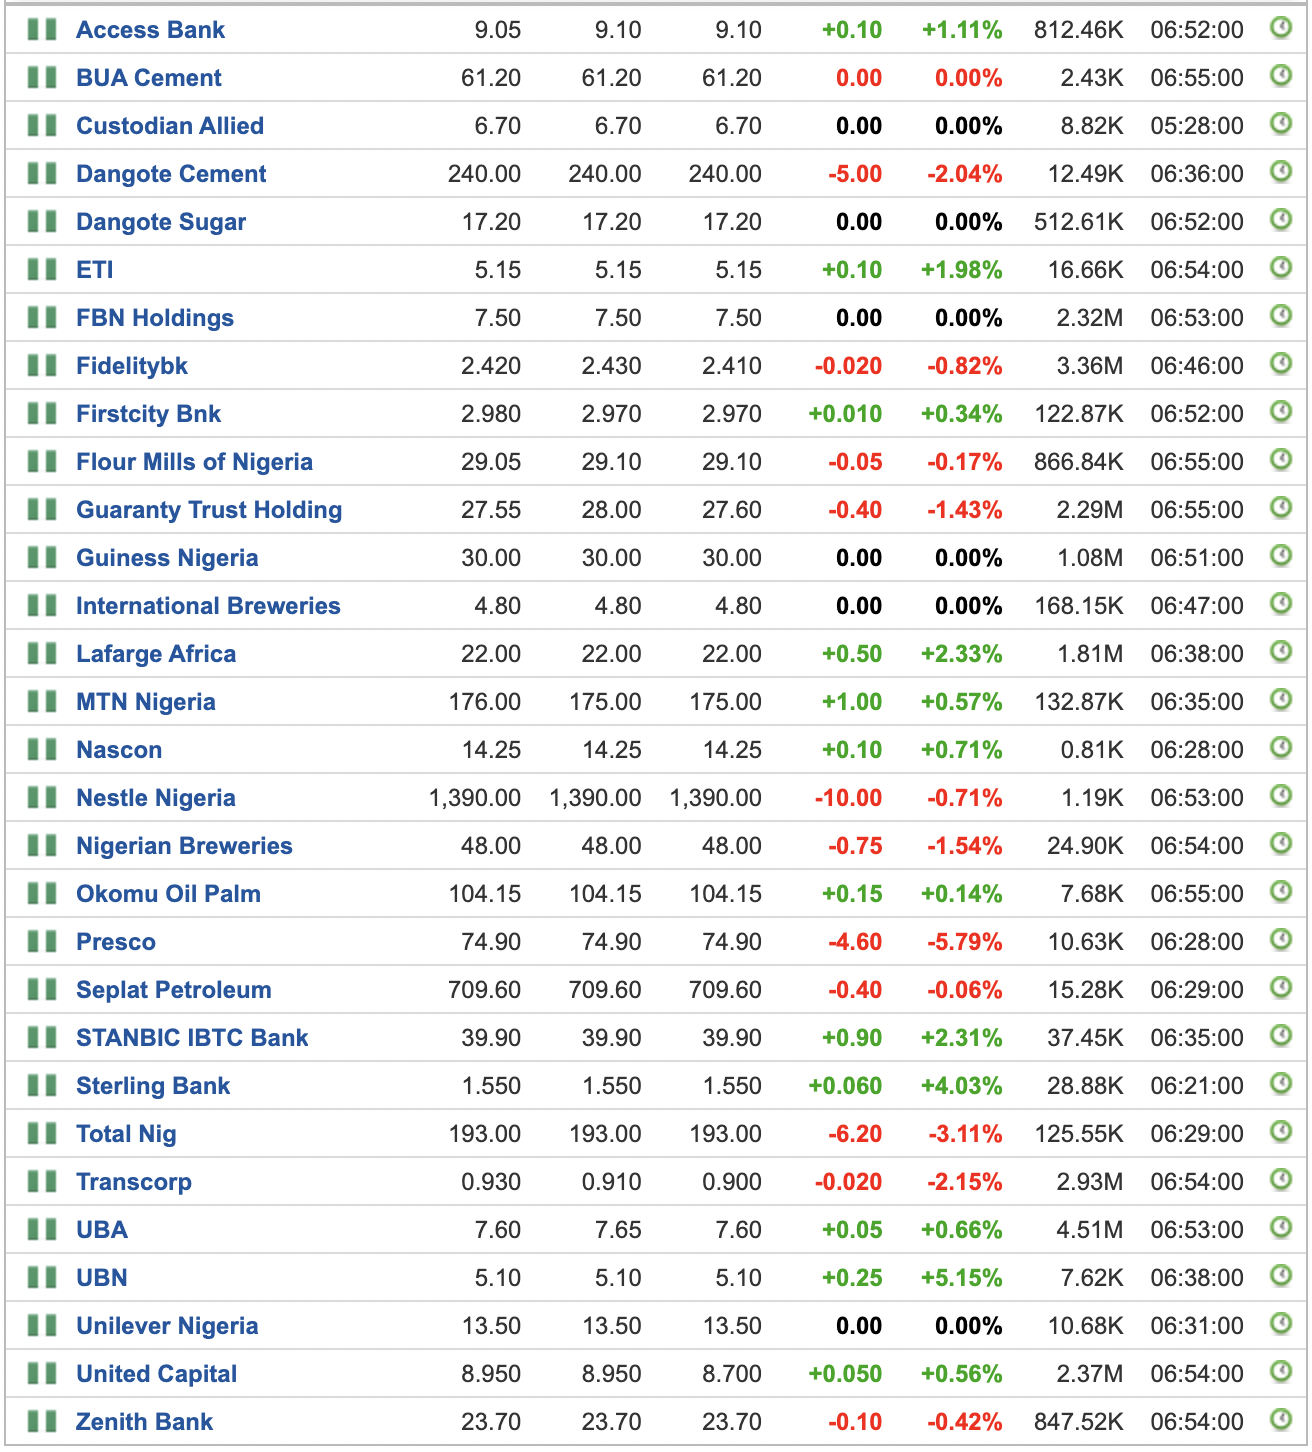Open the BUA Cement stock link

point(149,78)
